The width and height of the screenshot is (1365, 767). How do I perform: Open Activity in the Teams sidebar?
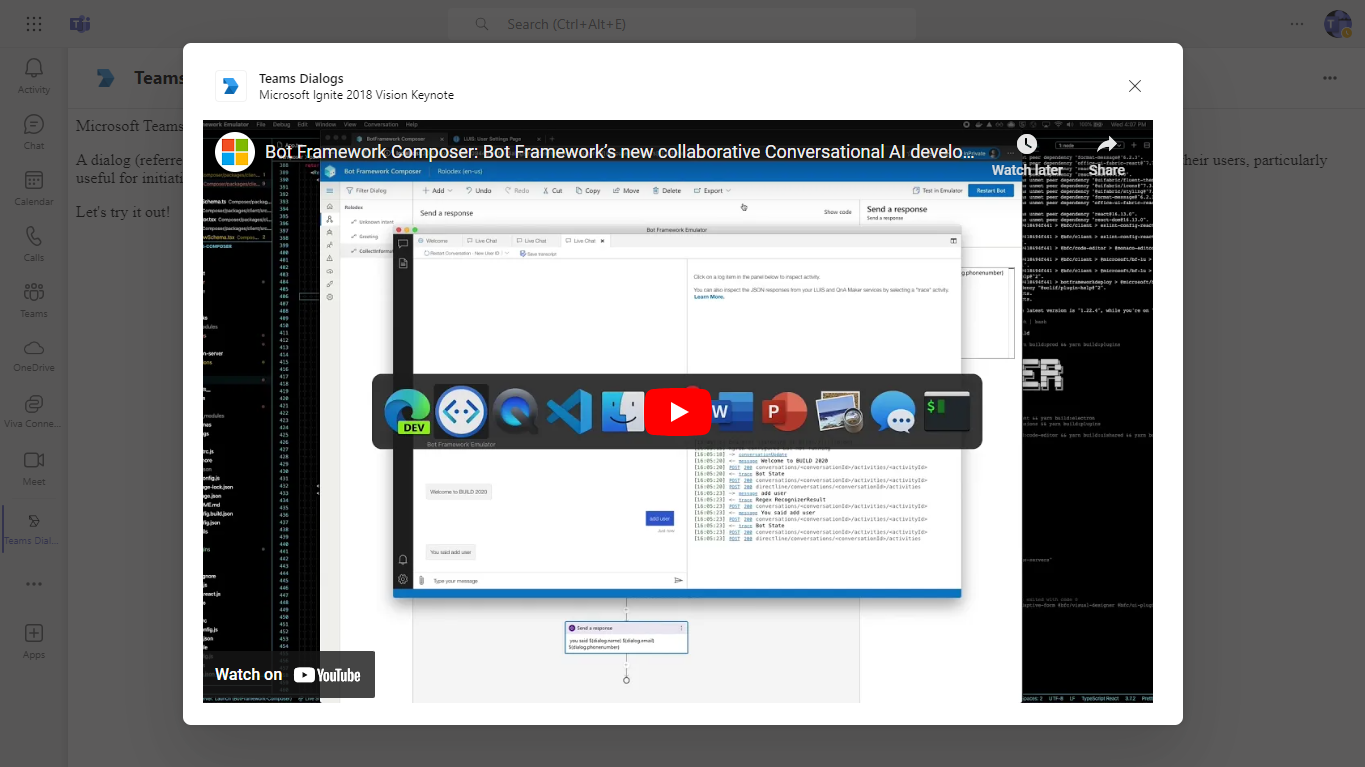click(x=34, y=76)
